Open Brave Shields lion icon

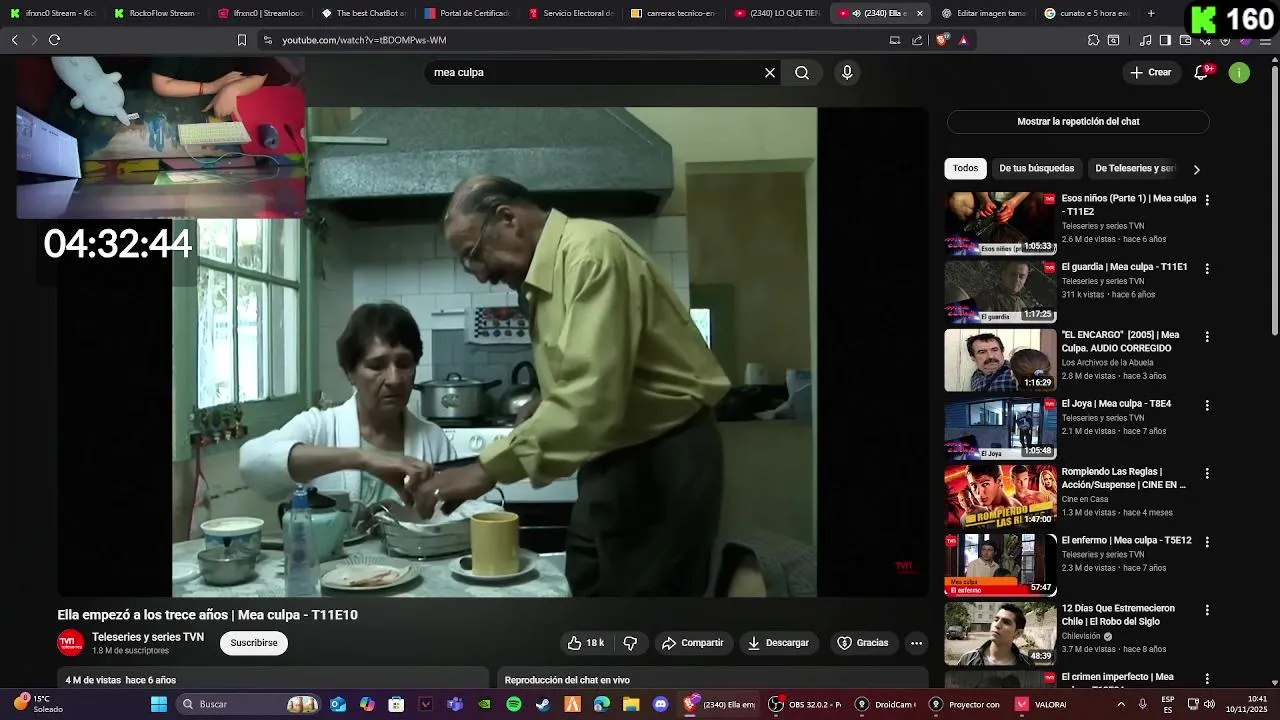pos(942,40)
